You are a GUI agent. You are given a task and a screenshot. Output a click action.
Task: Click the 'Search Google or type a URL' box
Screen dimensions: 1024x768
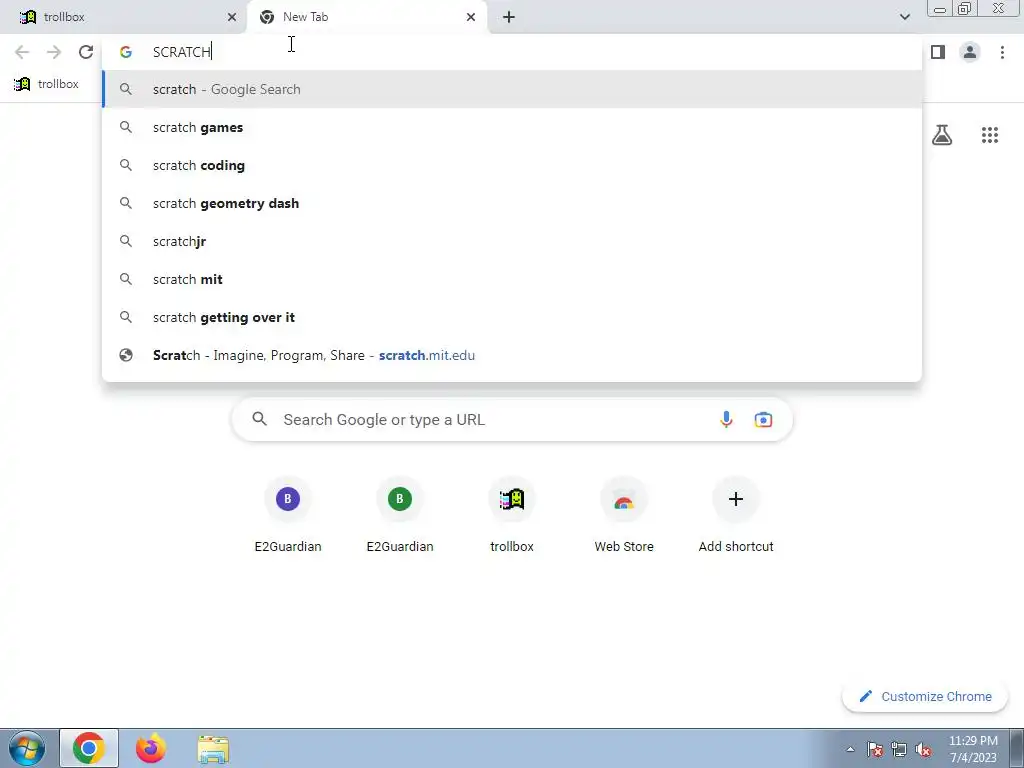[512, 419]
